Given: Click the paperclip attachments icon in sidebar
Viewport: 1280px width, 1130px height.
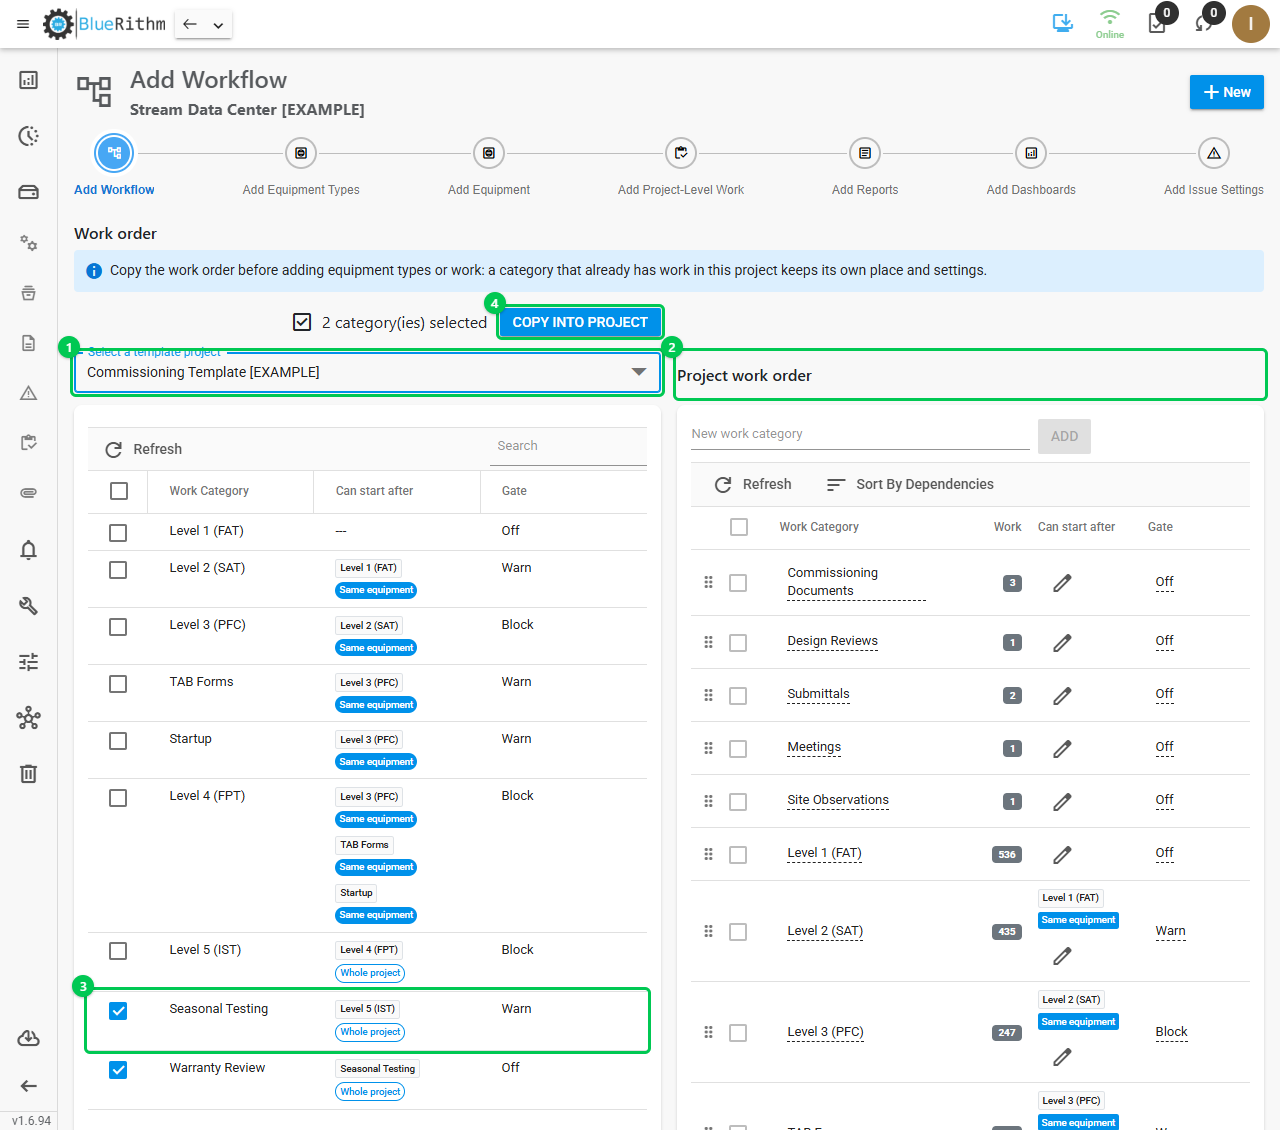Looking at the screenshot, I should click(x=28, y=493).
